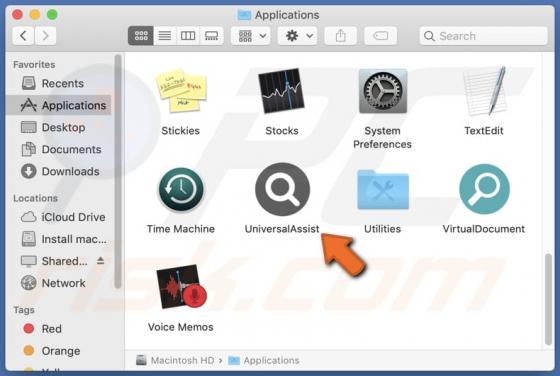
Task: Switch to column view
Action: (x=188, y=36)
